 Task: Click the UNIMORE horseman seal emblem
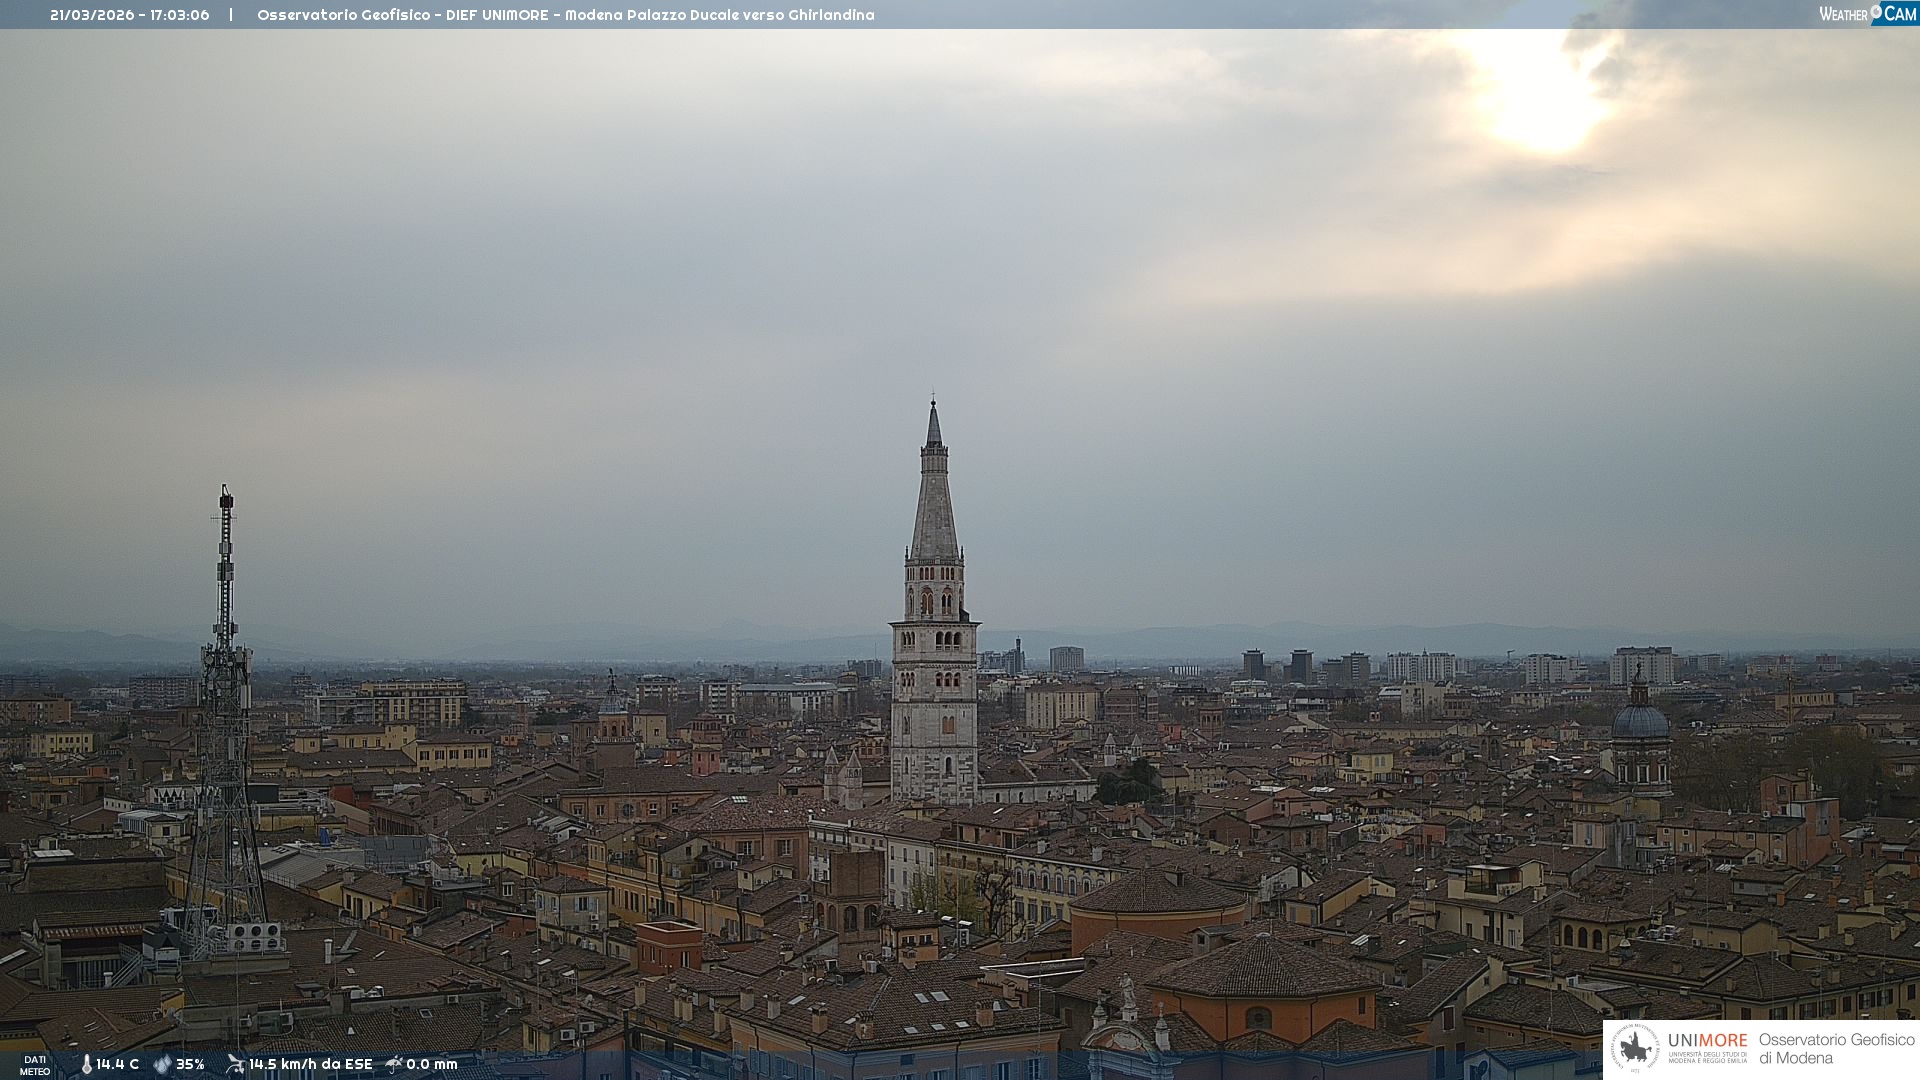point(1636,1048)
